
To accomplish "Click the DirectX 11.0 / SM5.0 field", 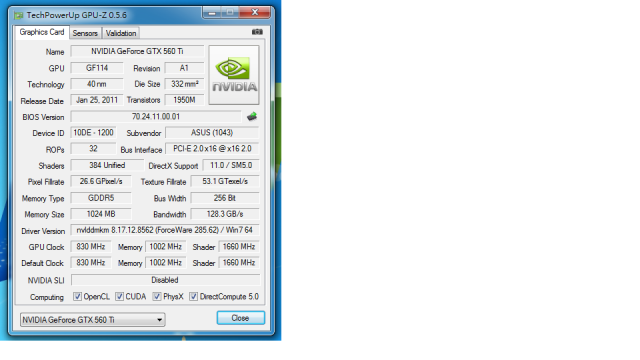I will click(231, 165).
